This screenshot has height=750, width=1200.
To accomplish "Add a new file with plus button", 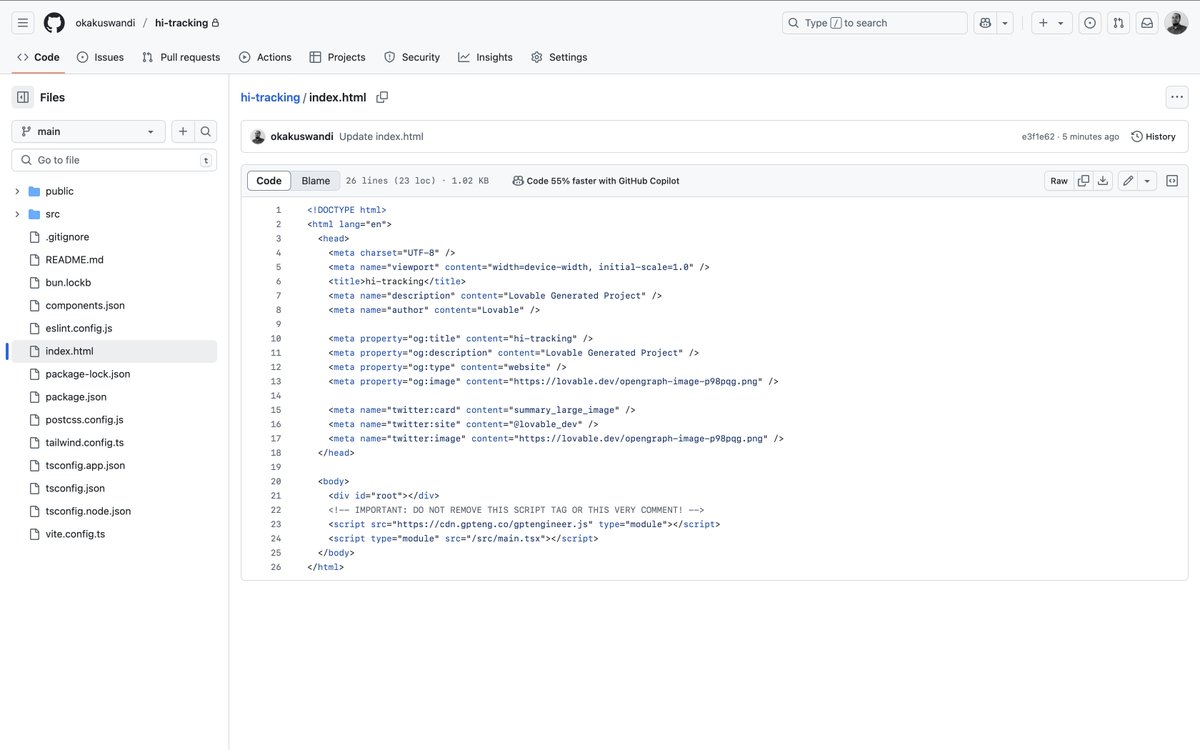I will point(183,131).
